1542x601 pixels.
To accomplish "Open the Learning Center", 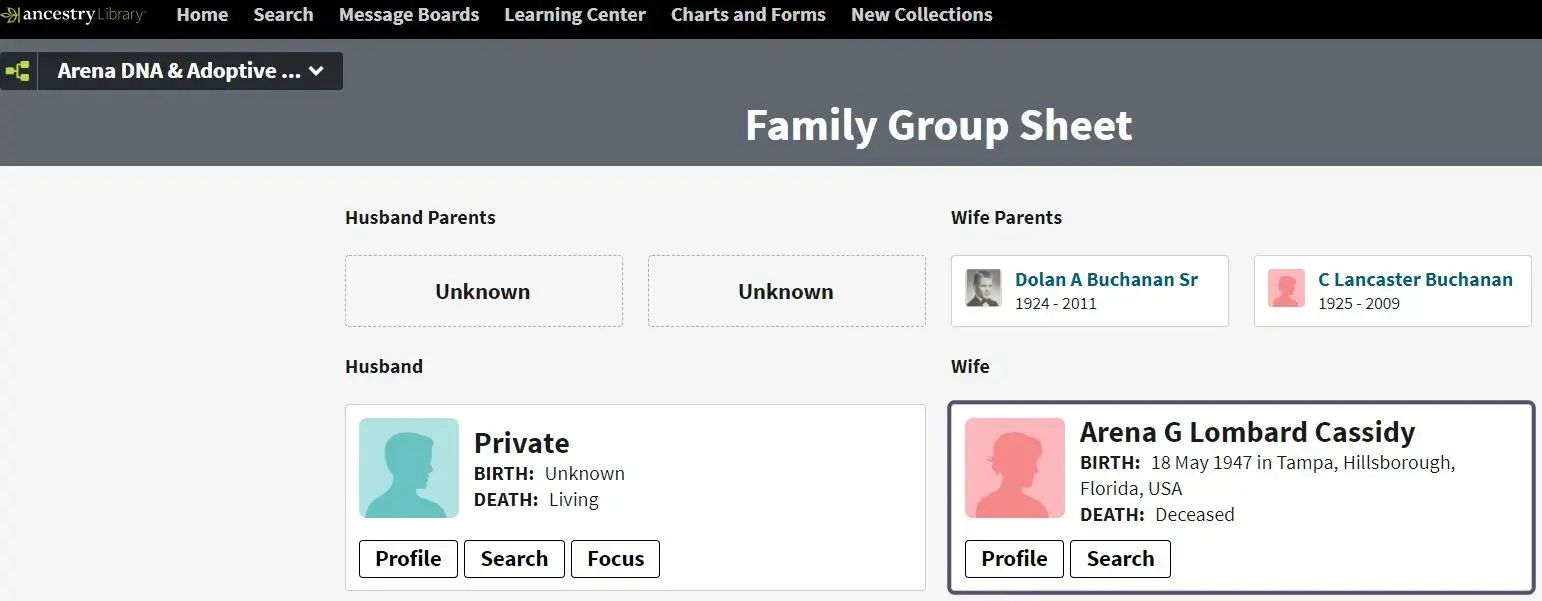I will (575, 15).
